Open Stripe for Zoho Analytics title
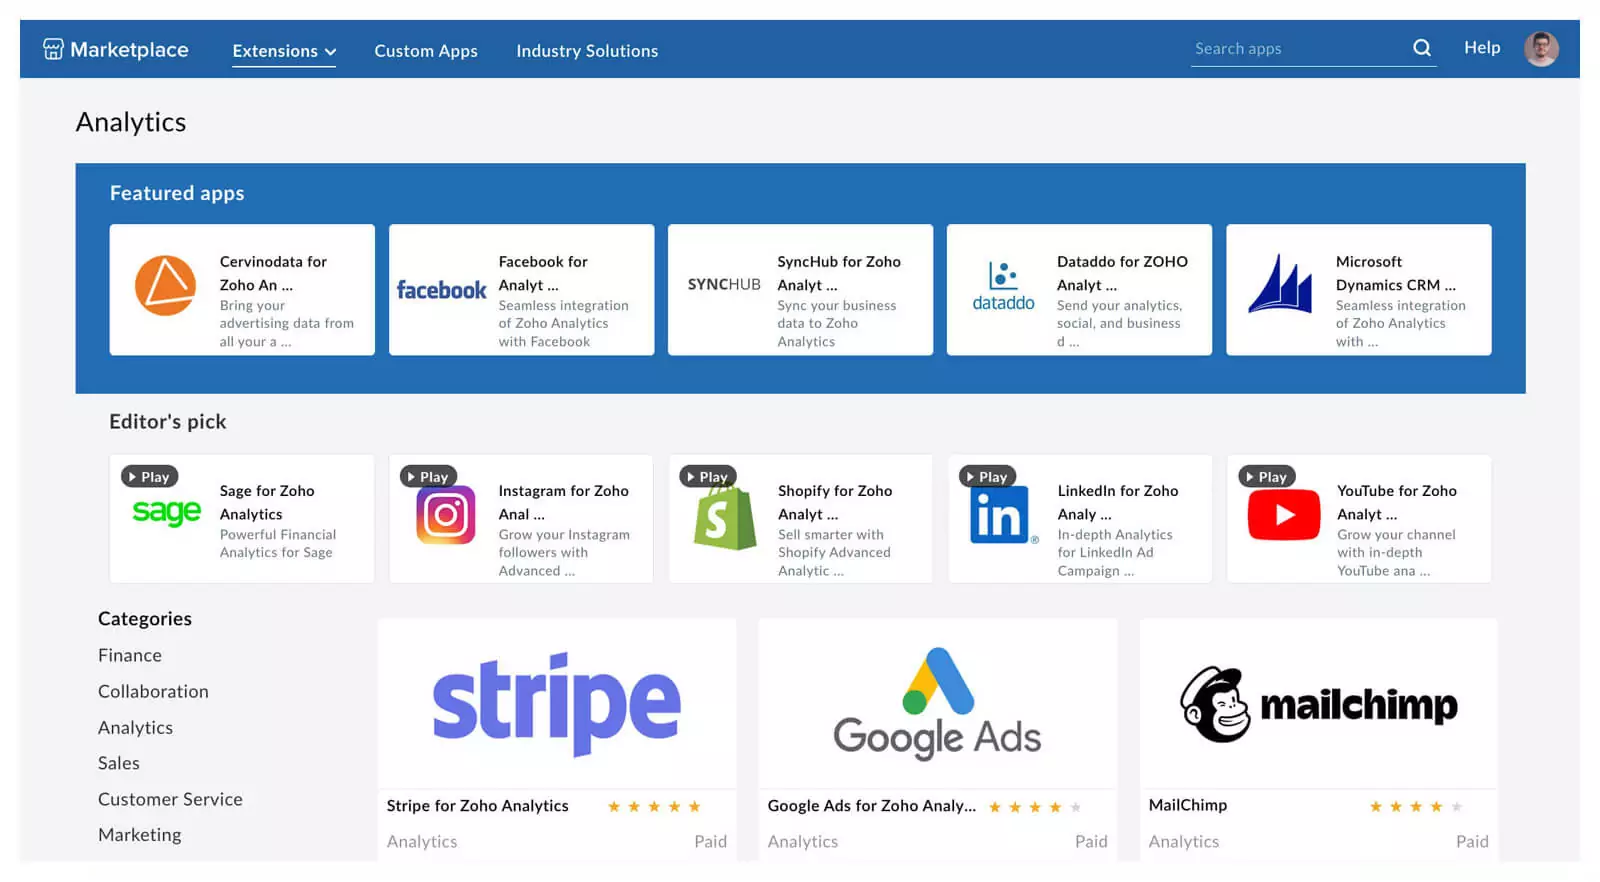This screenshot has height=882, width=1600. (477, 806)
